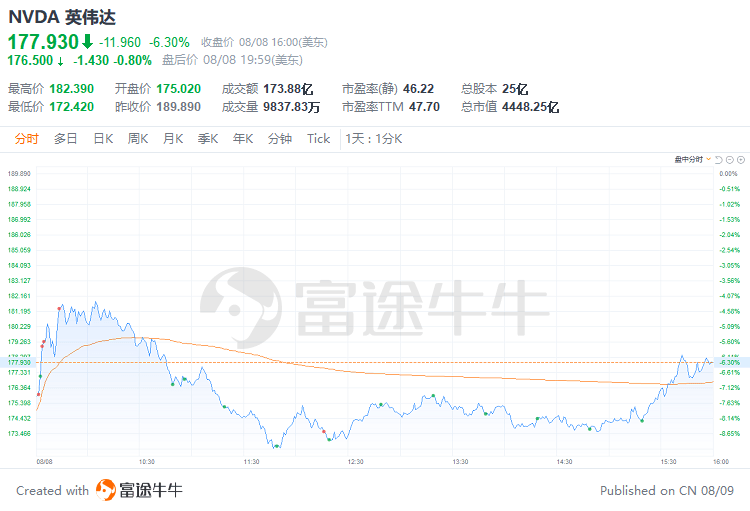Open the 盘中分时 session dropdown

point(692,159)
